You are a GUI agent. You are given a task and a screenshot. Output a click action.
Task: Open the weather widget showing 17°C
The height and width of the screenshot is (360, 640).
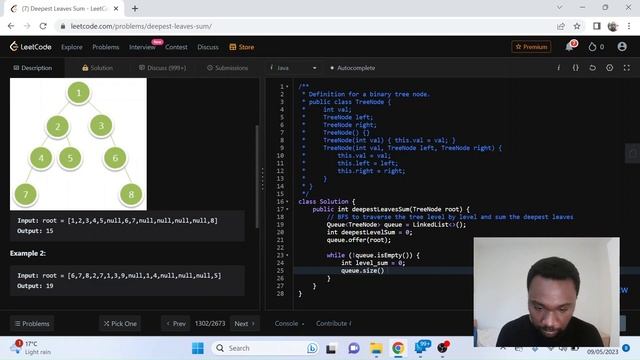click(x=32, y=347)
